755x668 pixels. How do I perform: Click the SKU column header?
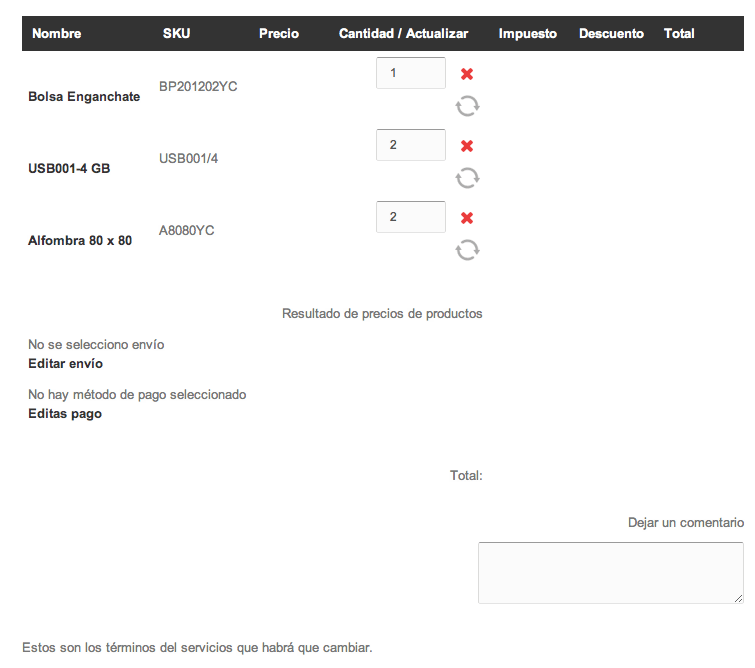(176, 33)
